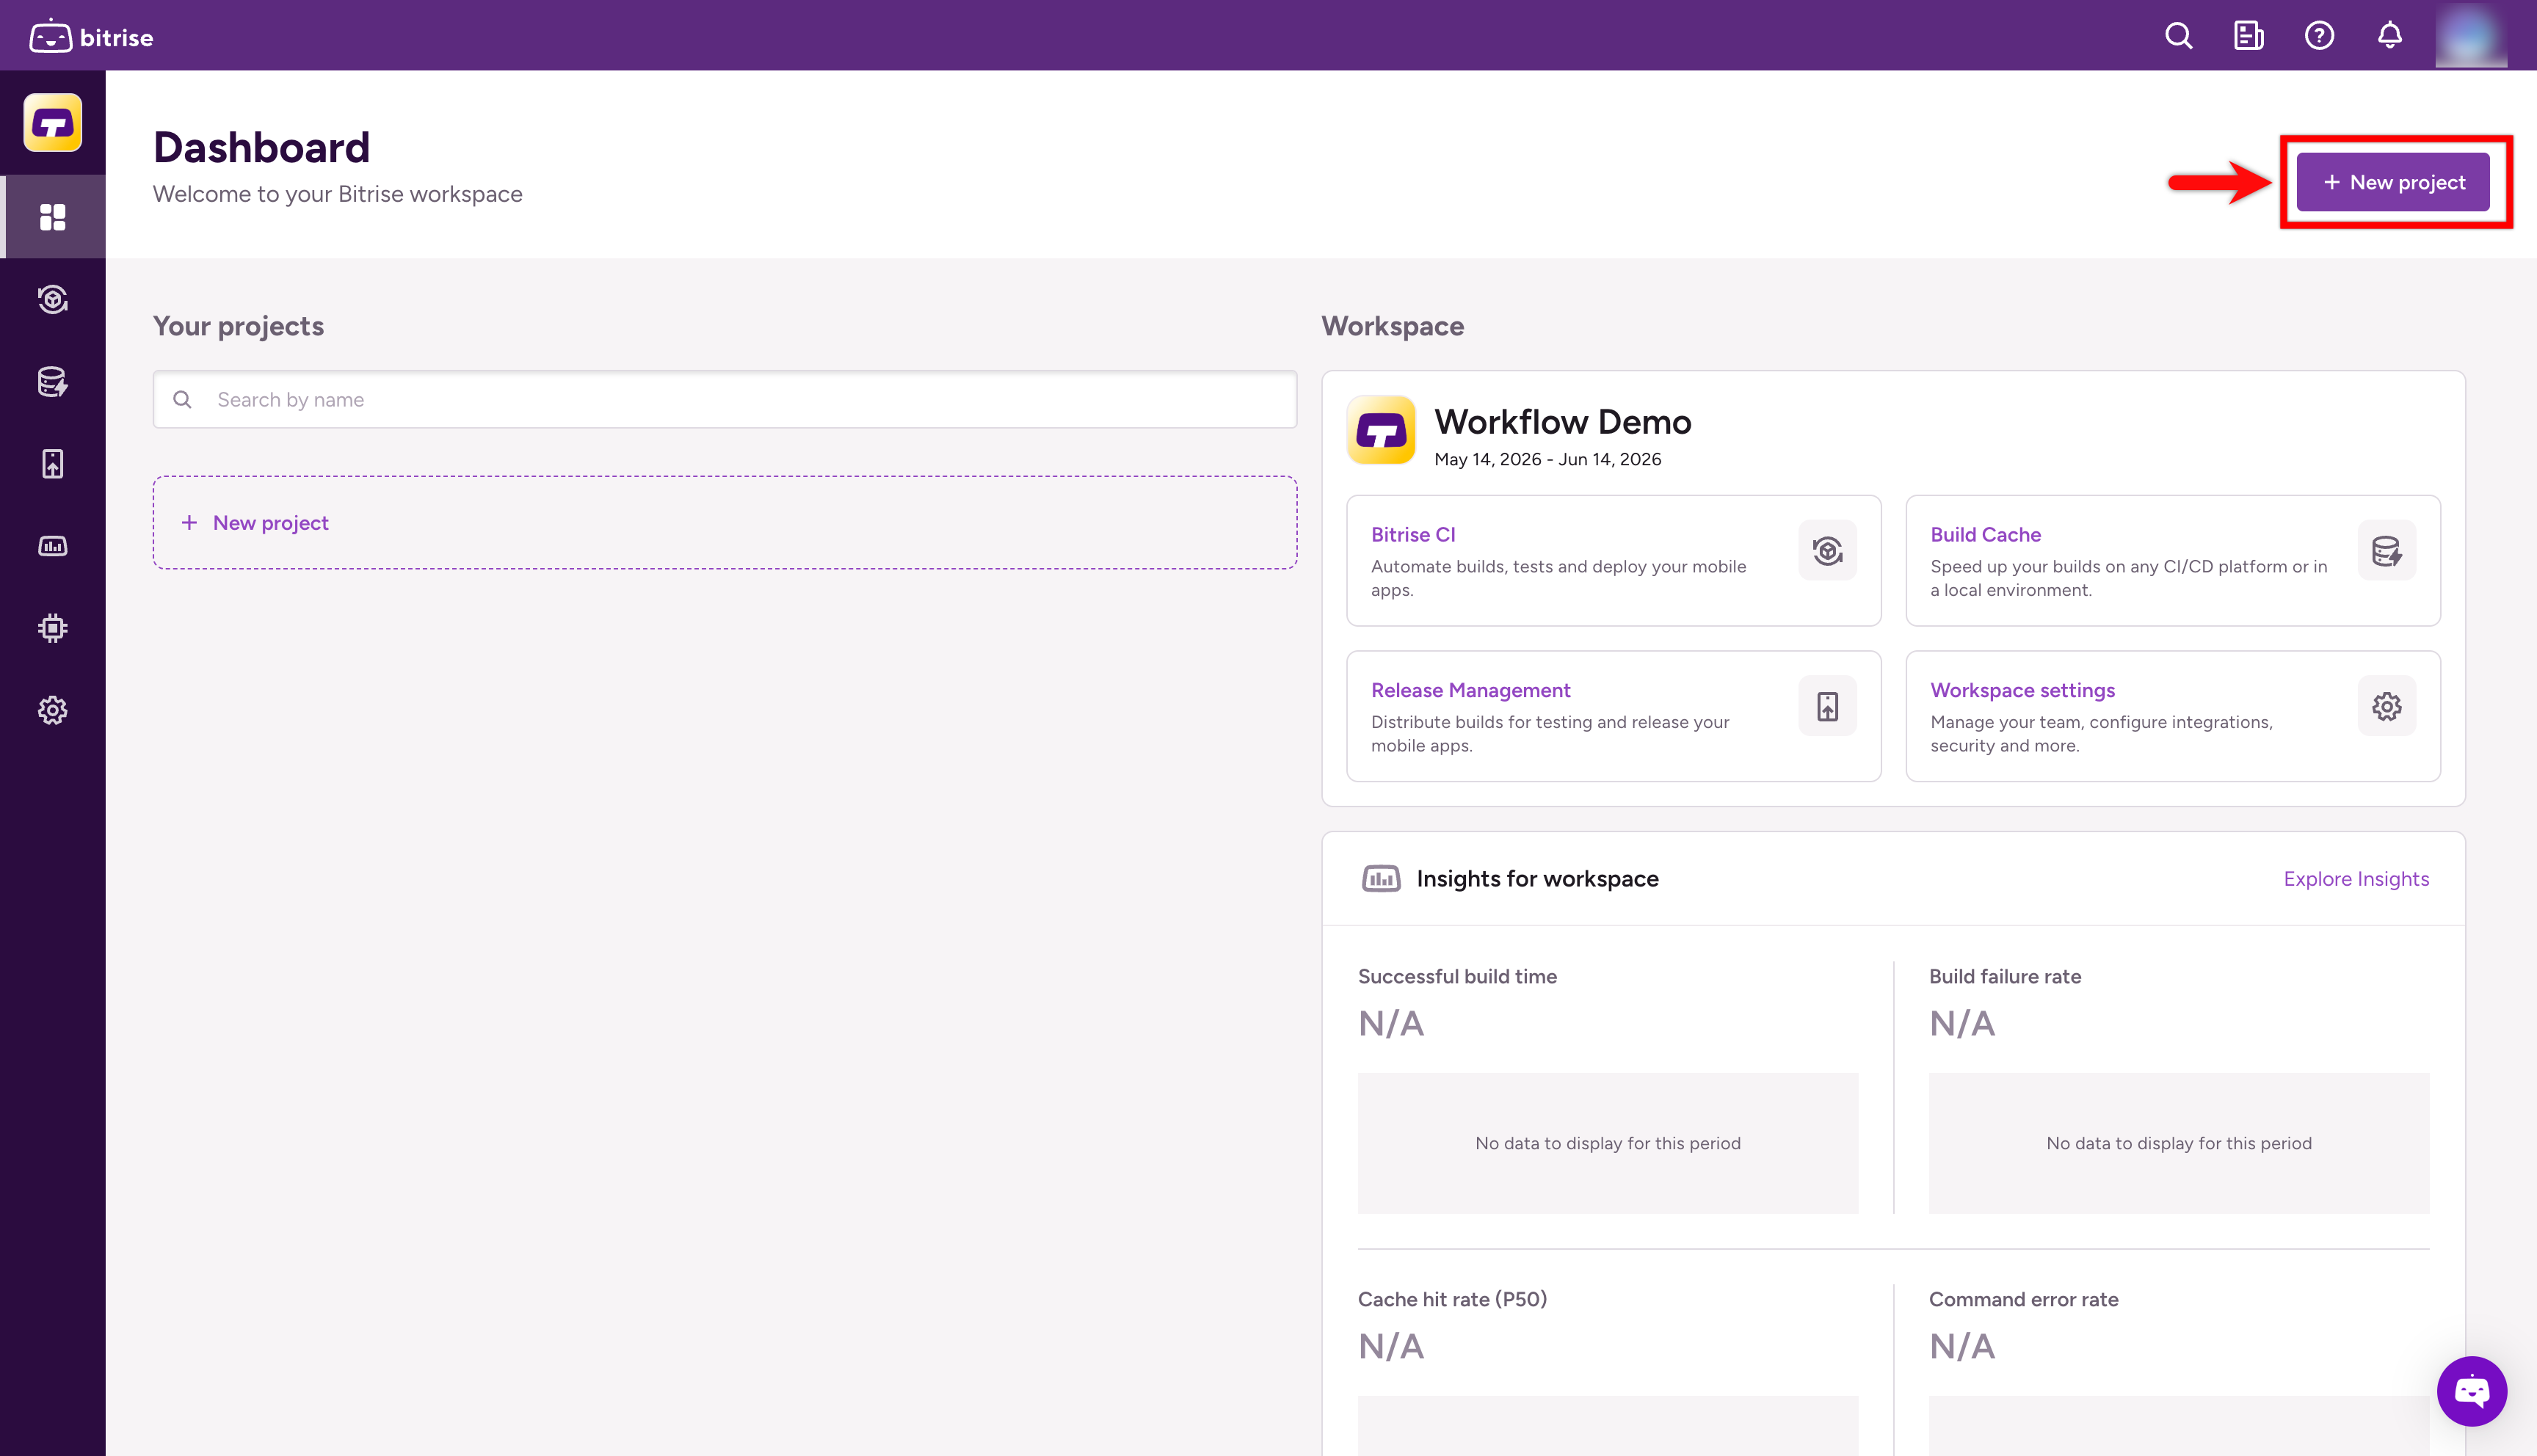Screen dimensions: 2537x1456
Task: Click the Insights for workspace chart icon
Action: (1381, 878)
